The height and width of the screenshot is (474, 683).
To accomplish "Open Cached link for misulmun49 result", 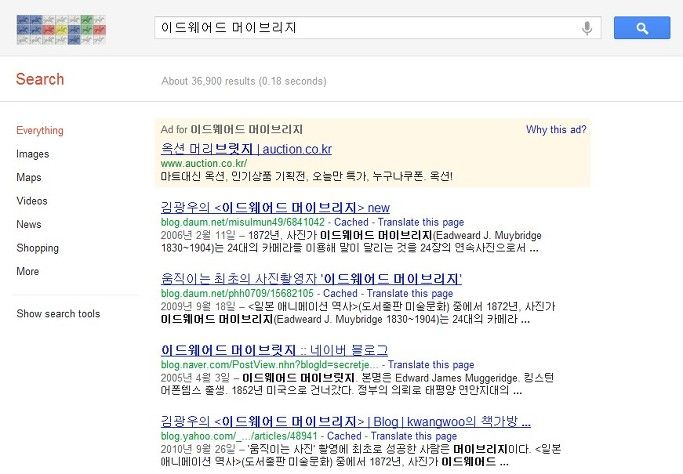I will 351,222.
